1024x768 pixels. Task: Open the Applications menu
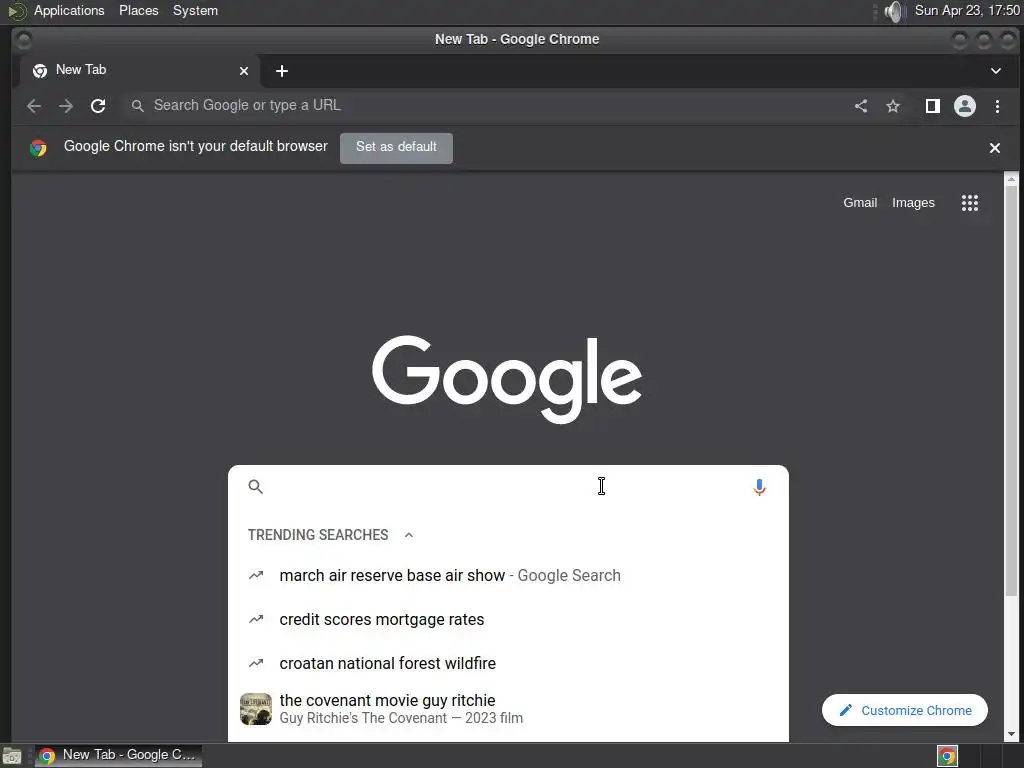[x=69, y=10]
